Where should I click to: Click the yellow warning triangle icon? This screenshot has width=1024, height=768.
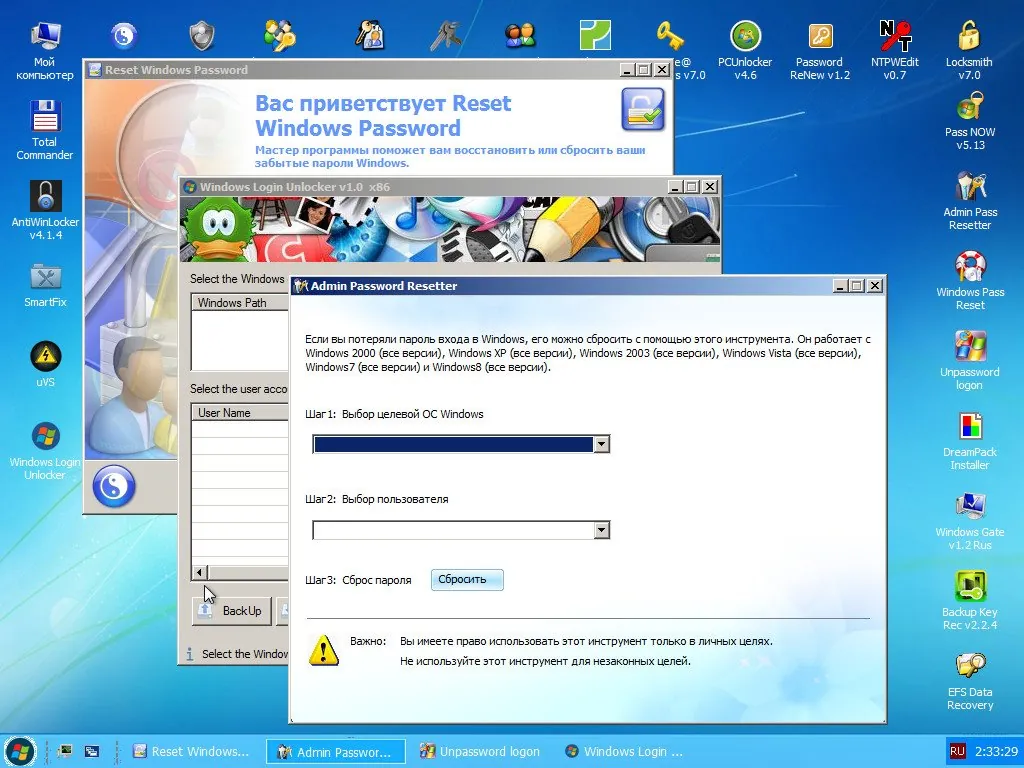pyautogui.click(x=323, y=650)
